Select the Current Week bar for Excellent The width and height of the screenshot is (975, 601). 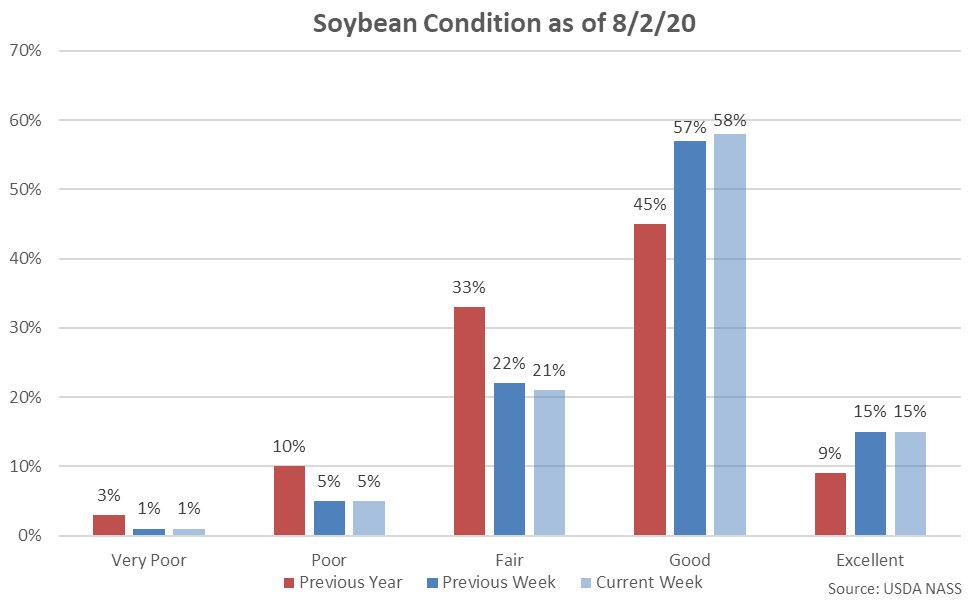click(910, 484)
